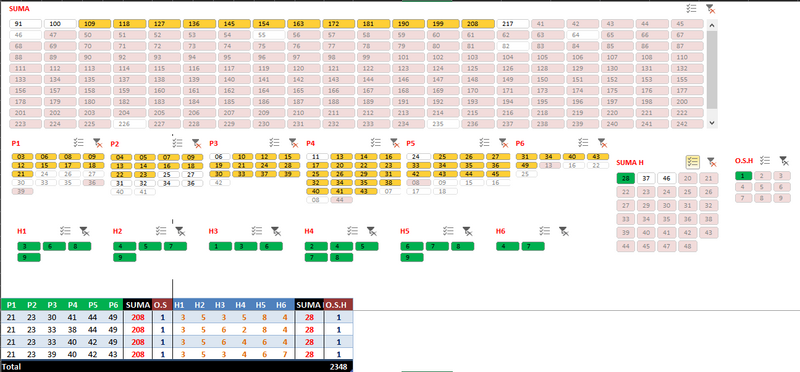Choose 24 in the P5 slicer
The width and height of the screenshot is (800, 372).
417,157
